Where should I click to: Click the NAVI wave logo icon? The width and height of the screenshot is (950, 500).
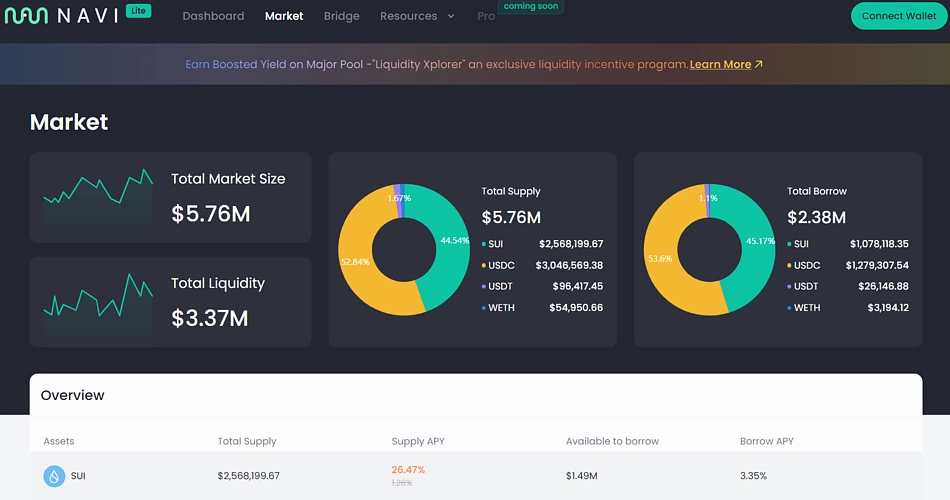point(26,16)
